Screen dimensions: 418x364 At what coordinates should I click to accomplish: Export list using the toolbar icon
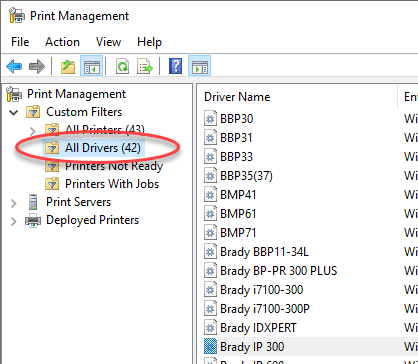145,66
